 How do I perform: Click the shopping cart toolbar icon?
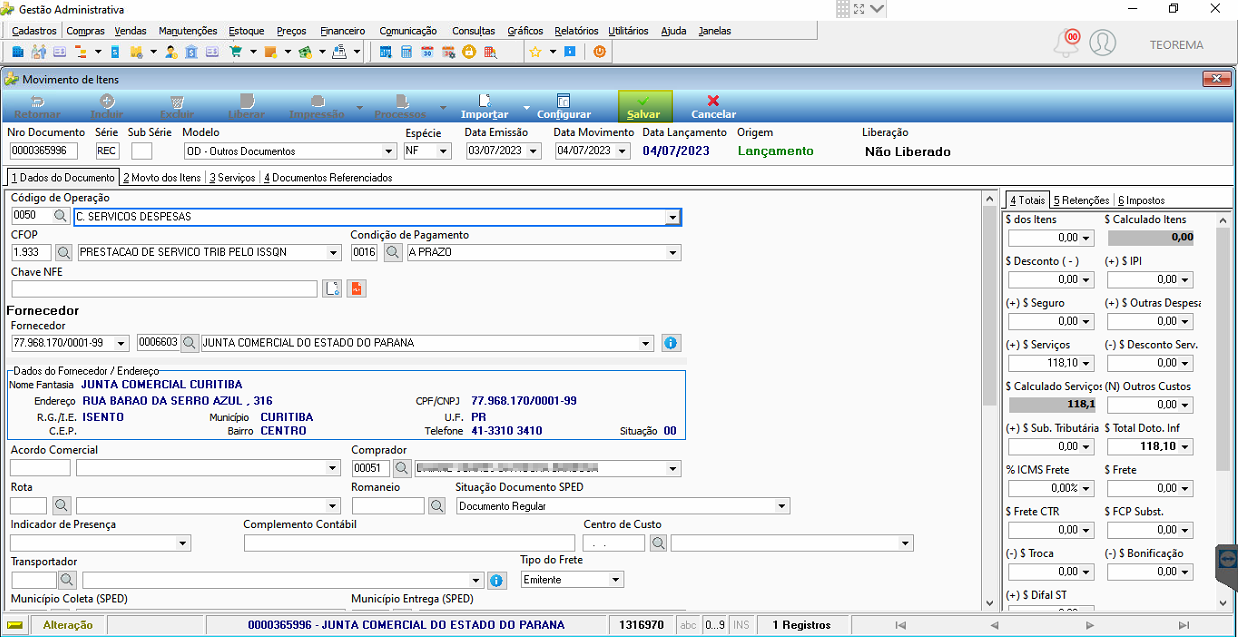point(235,51)
